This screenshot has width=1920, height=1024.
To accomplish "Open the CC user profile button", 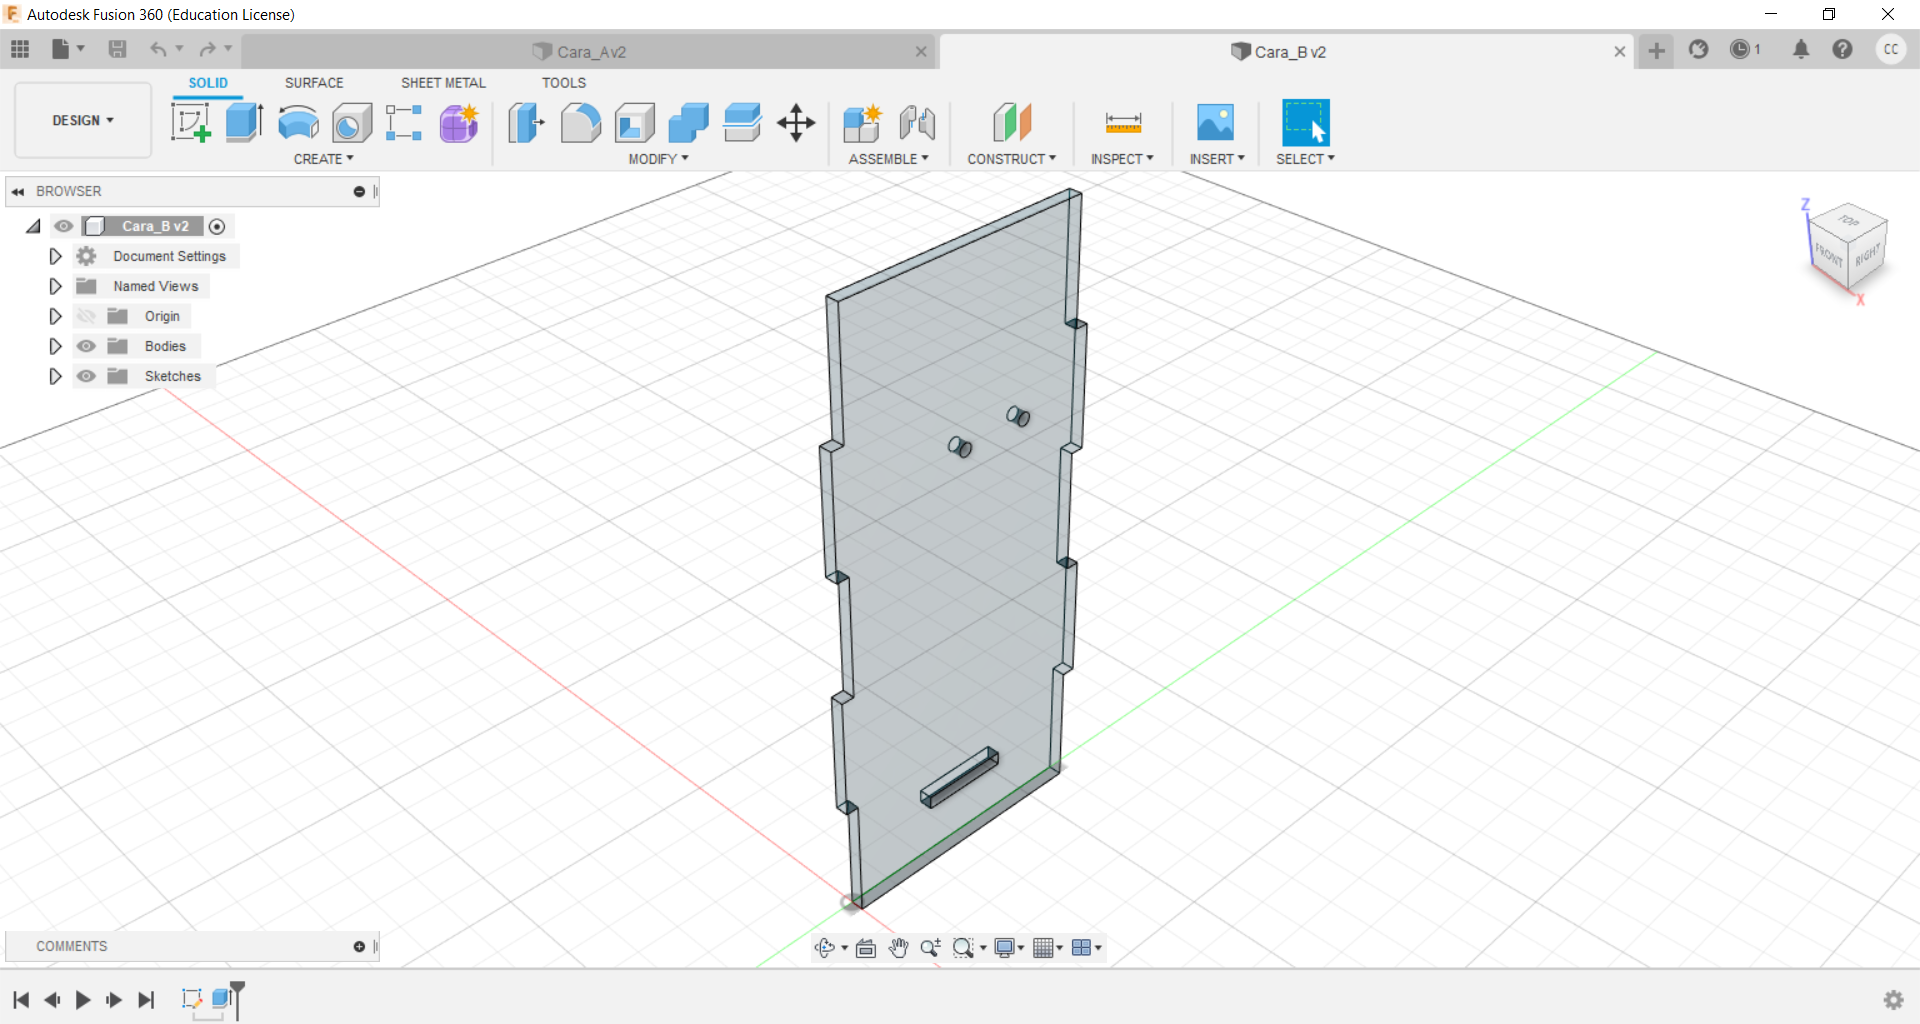I will [1890, 49].
